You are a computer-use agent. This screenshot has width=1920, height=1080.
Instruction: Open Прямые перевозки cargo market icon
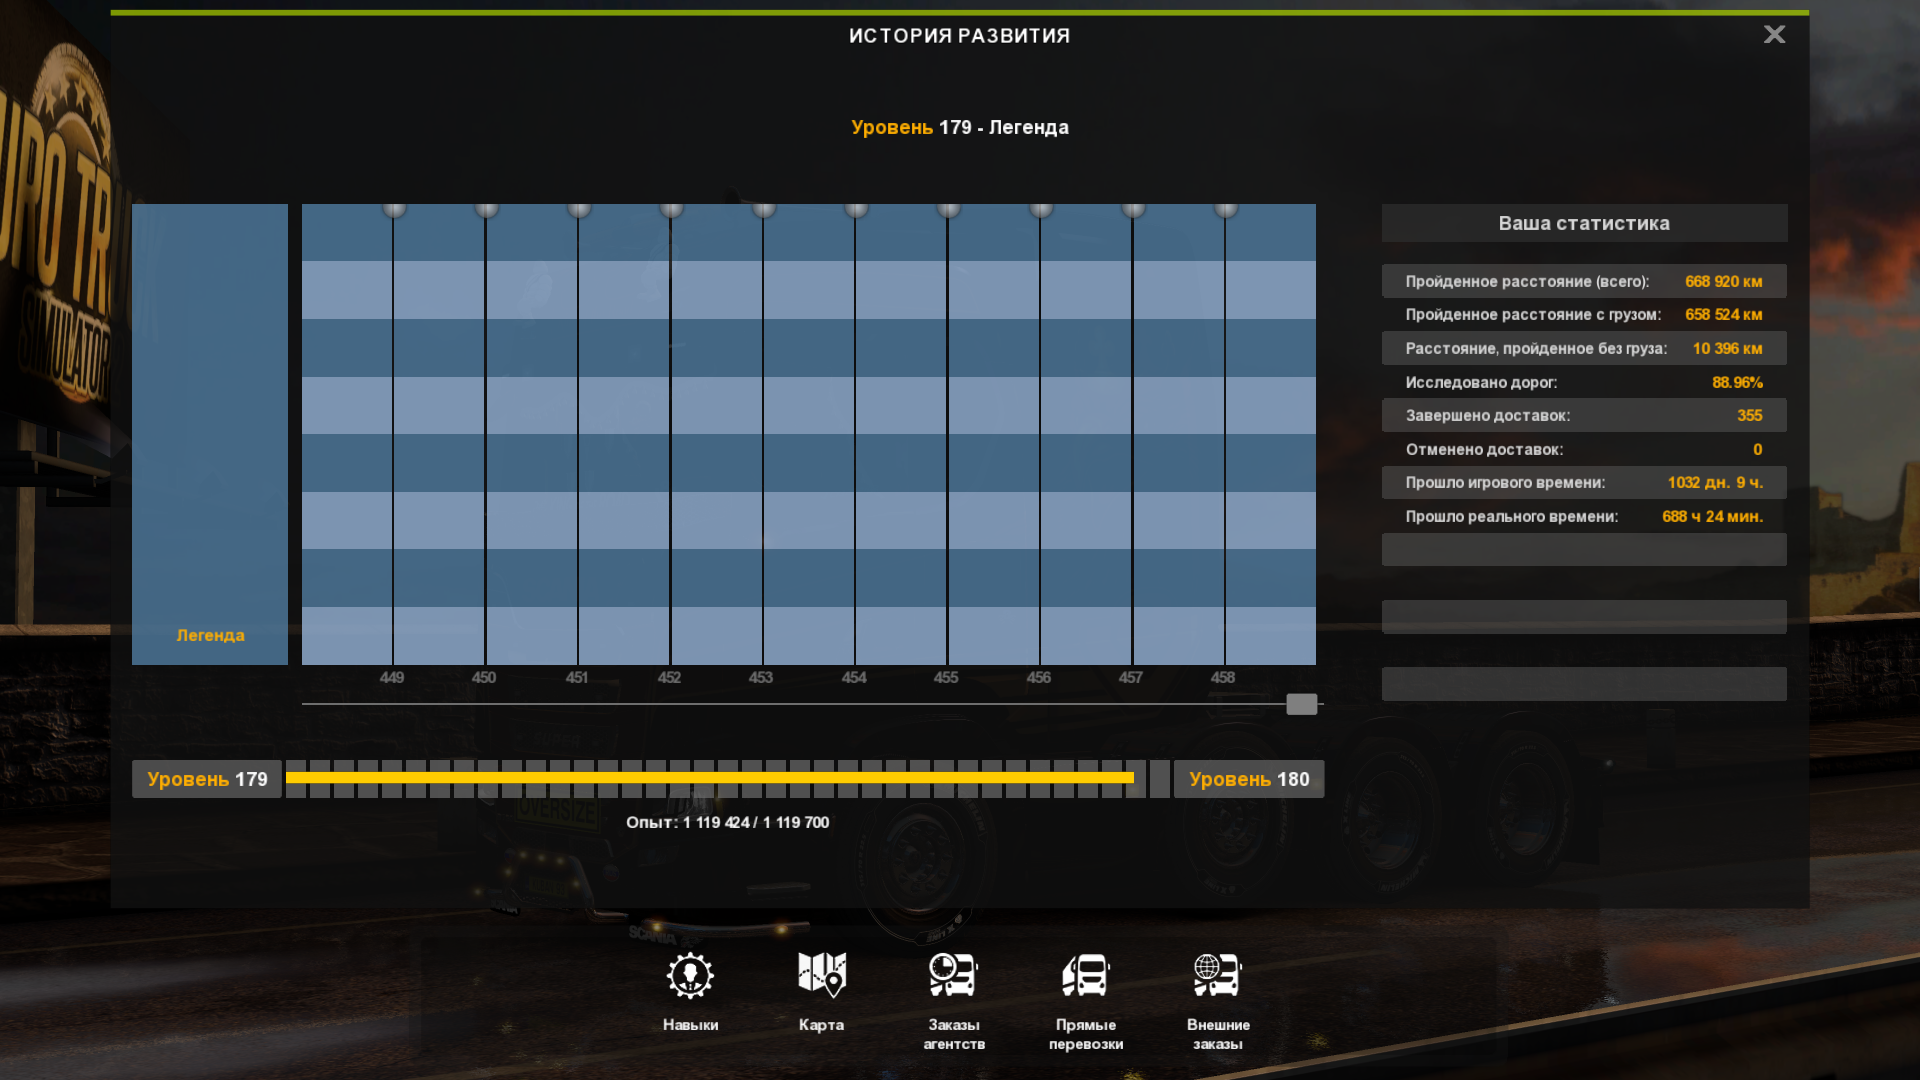pos(1086,976)
